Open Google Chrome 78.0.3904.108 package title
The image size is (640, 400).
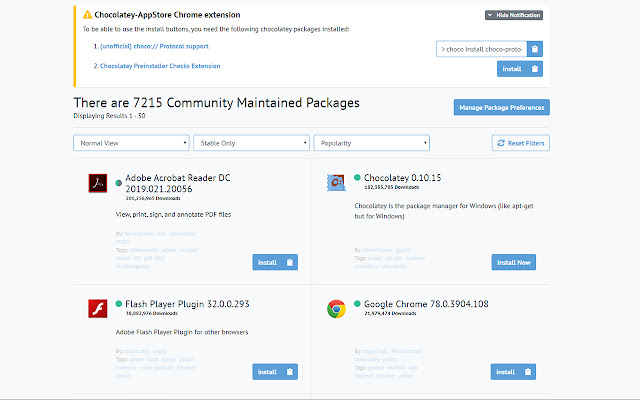(x=426, y=304)
